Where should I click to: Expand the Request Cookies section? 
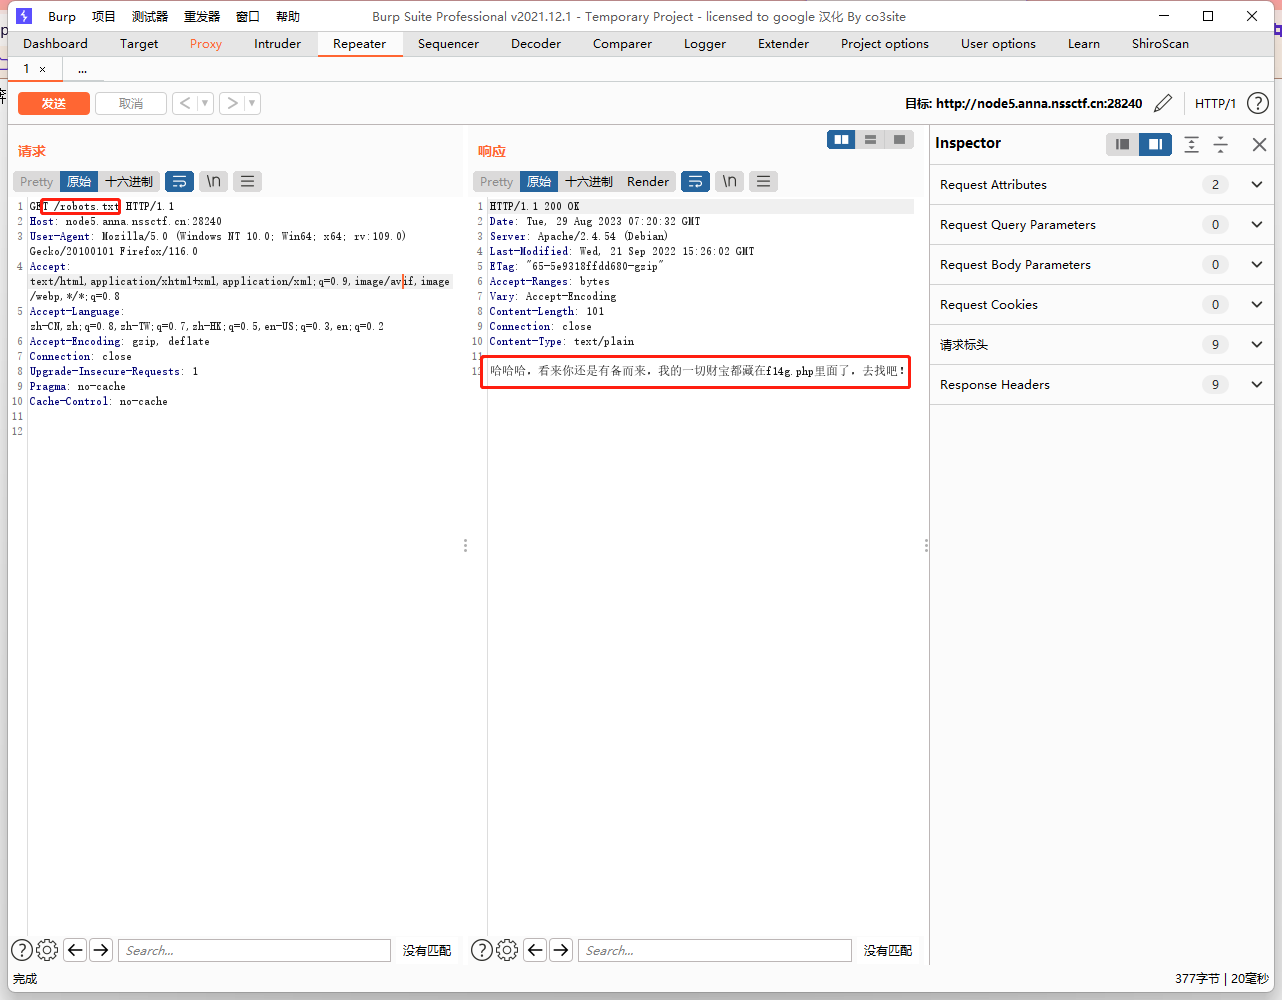click(1257, 304)
